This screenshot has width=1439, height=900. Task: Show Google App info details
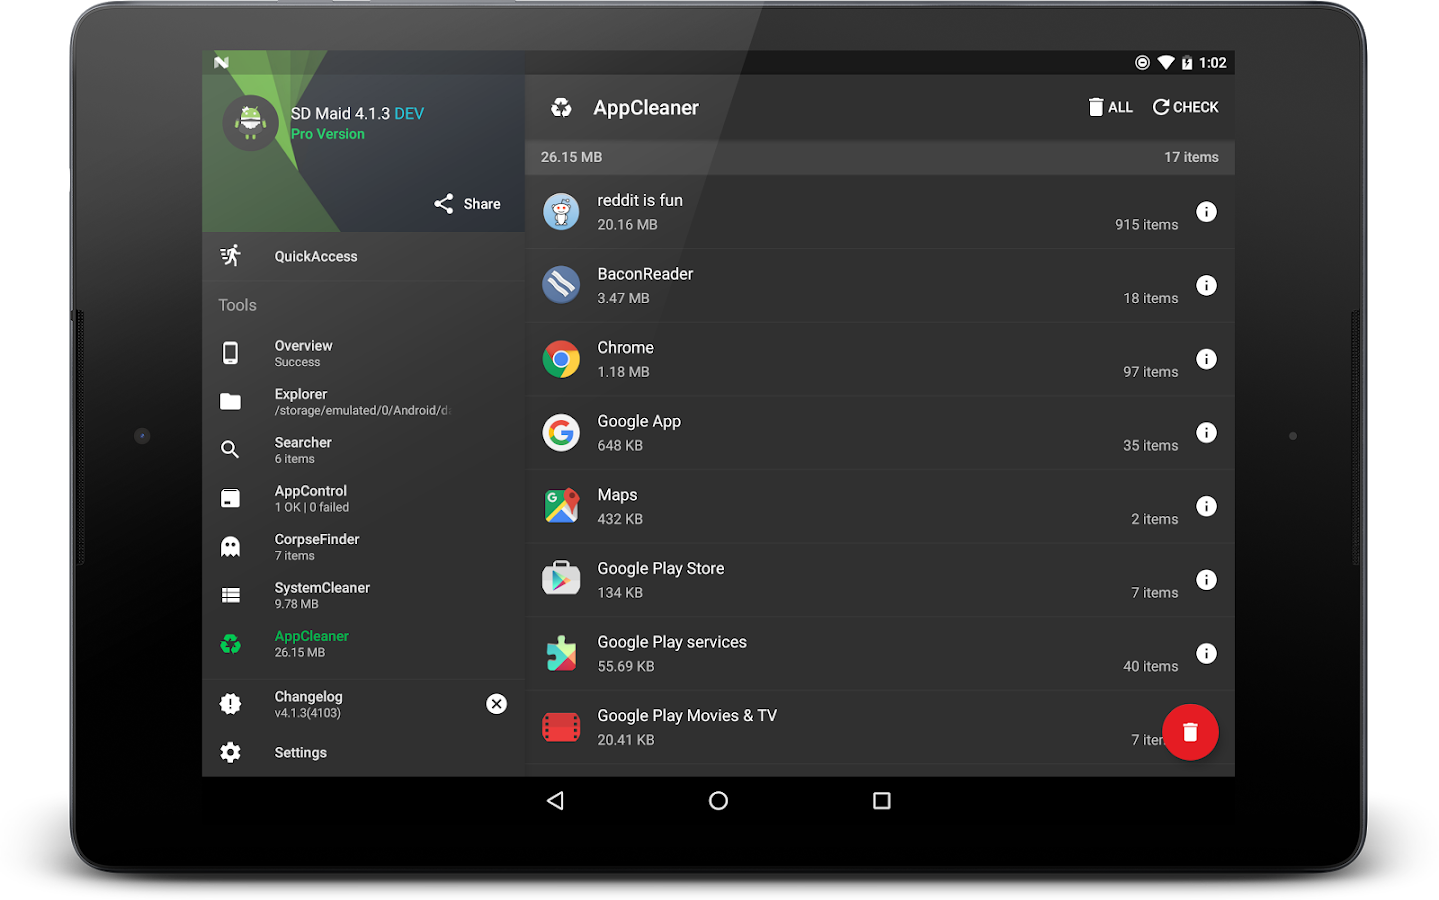(1206, 432)
